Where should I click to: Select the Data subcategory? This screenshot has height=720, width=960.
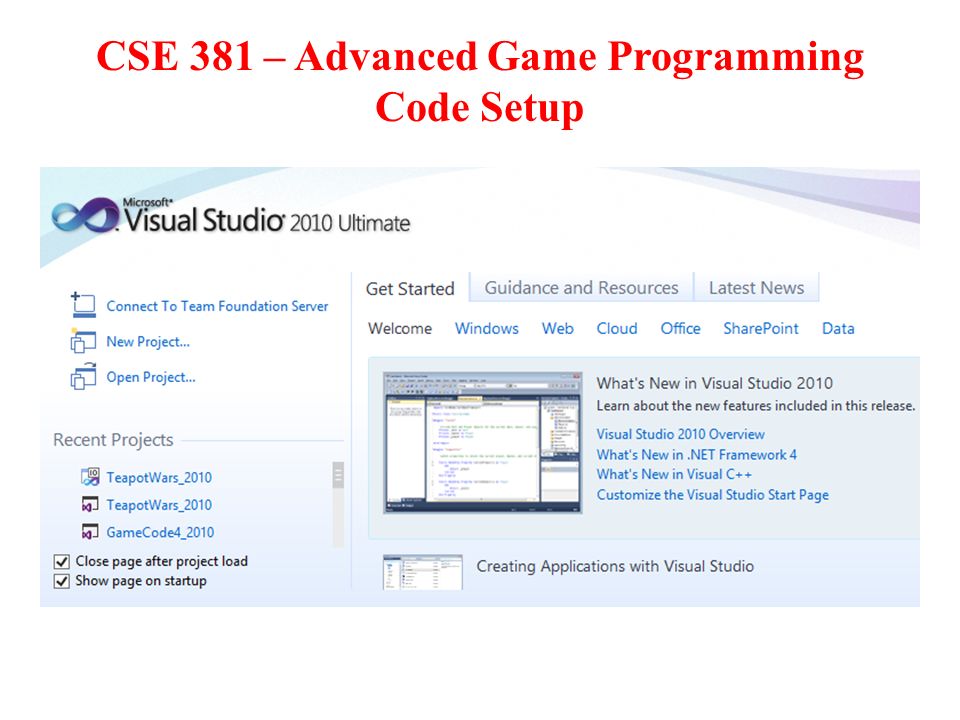pos(838,329)
